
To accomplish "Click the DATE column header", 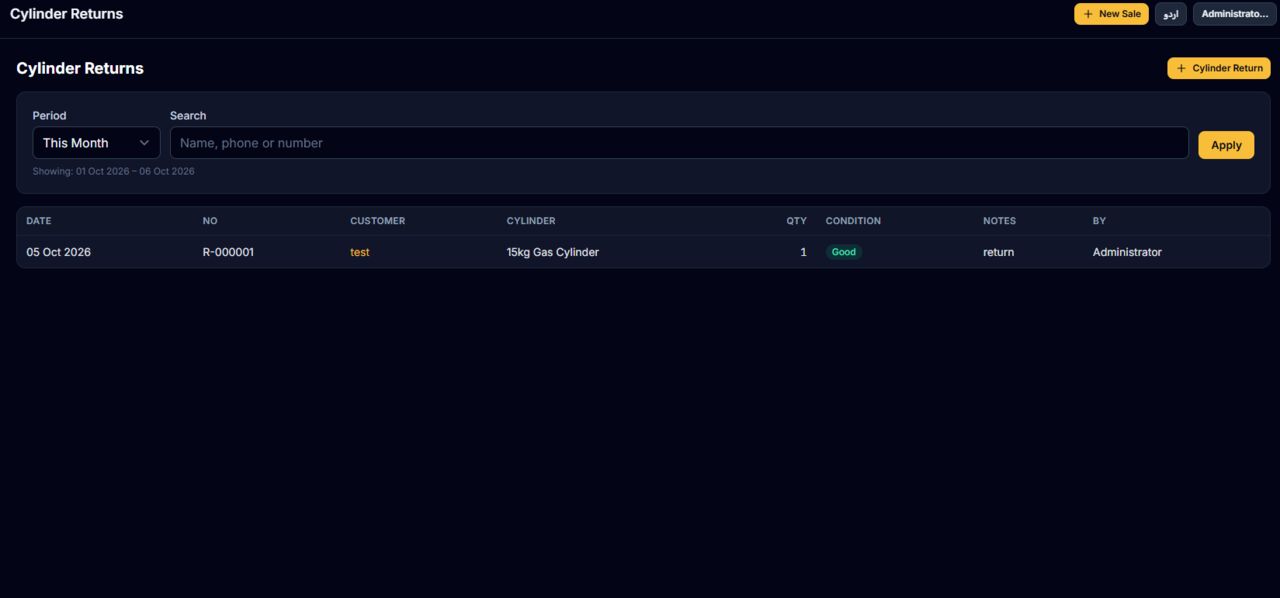I will (x=39, y=221).
